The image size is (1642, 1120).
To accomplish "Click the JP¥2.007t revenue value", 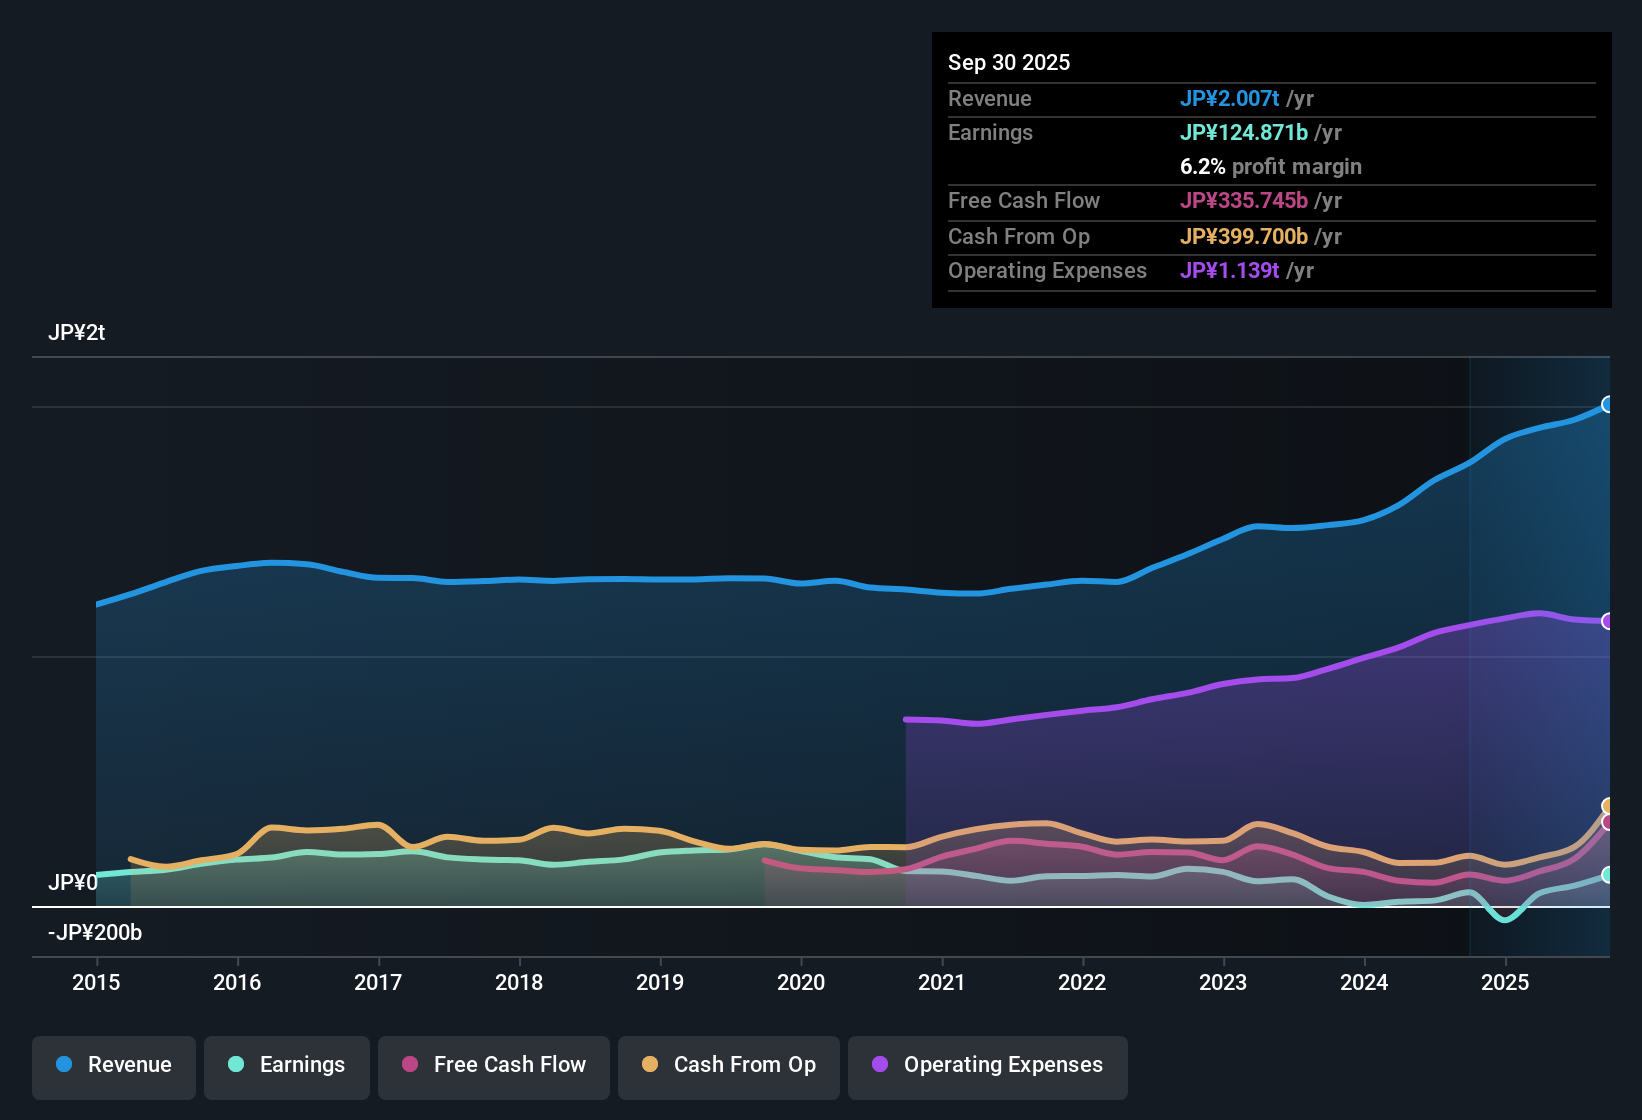I will (1231, 98).
